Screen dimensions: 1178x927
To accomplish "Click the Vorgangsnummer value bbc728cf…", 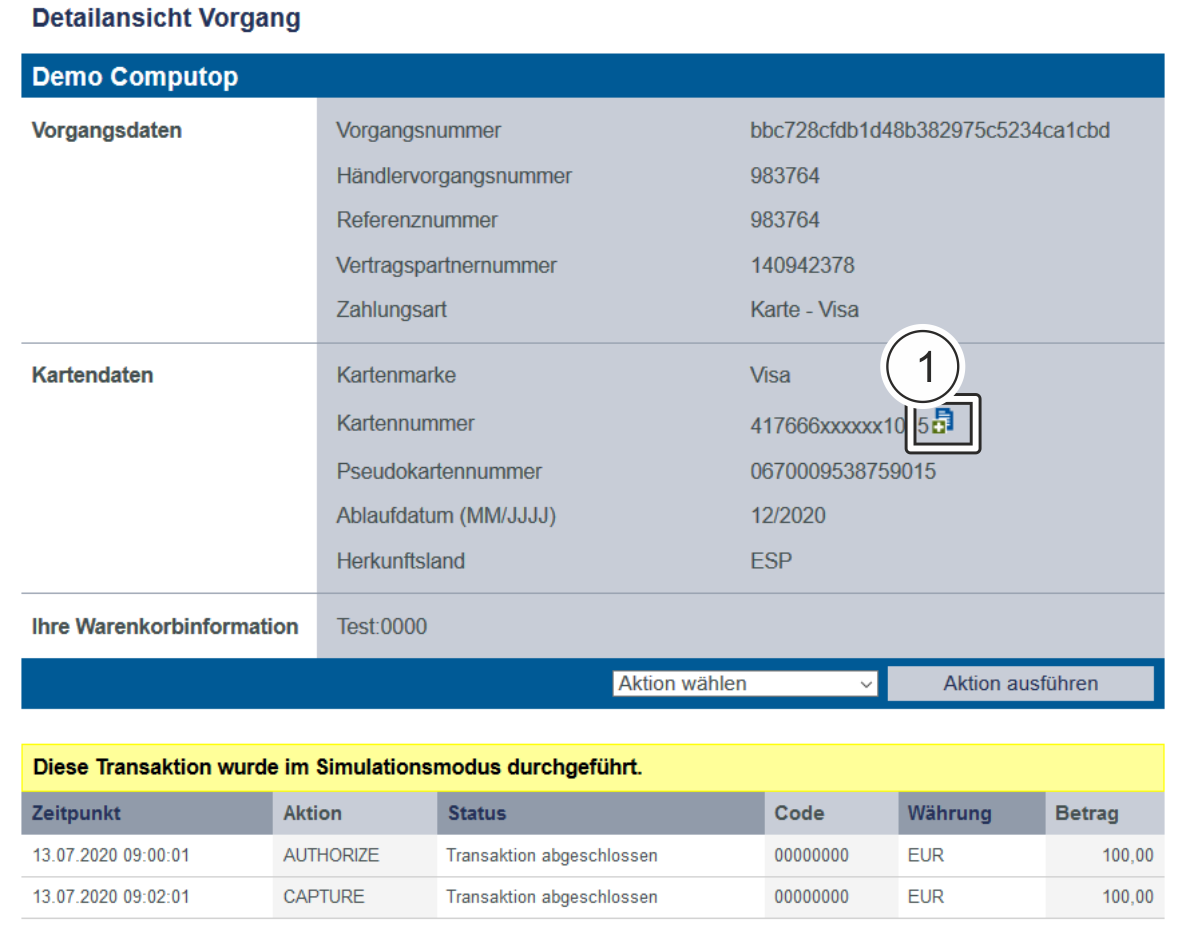I will pyautogui.click(x=929, y=131).
